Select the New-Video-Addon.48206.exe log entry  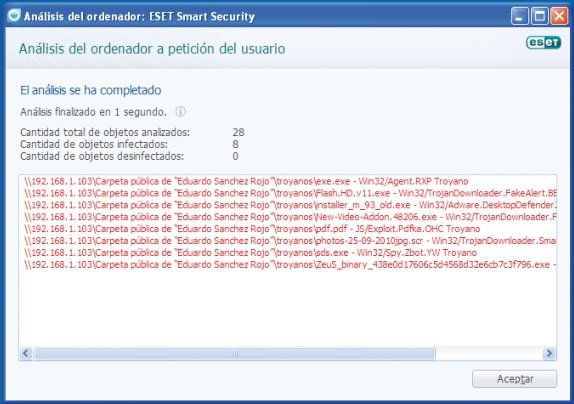tap(290, 217)
